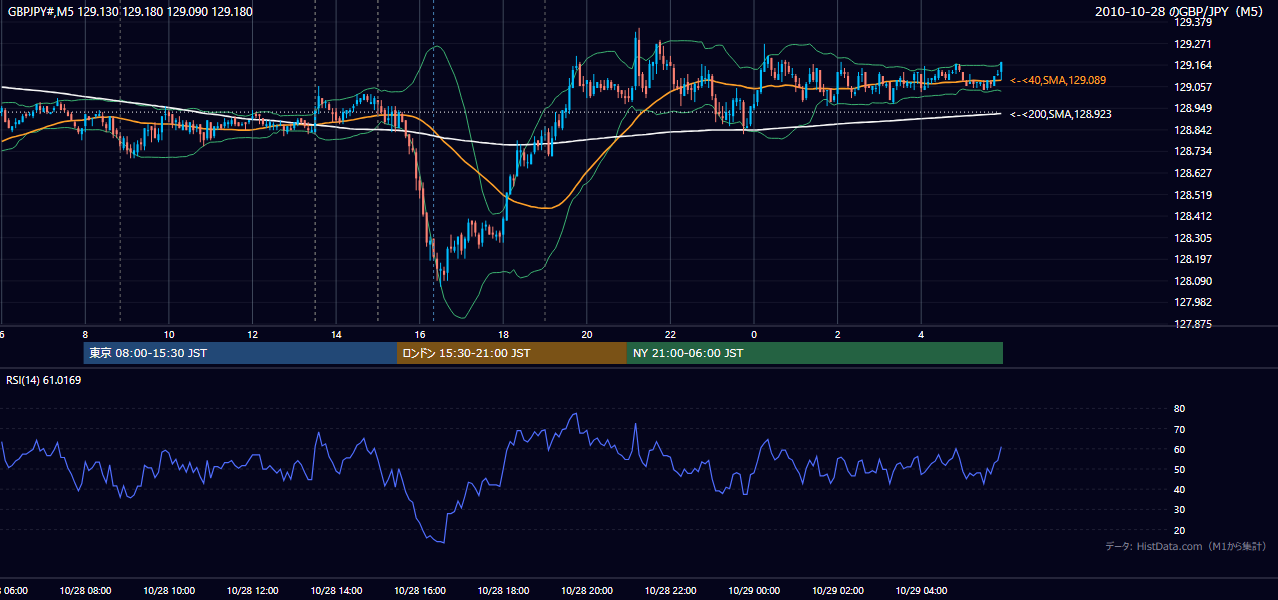Click the 2010-10-28 GBP/JPY (M5) heading
1278x600 pixels.
coord(1181,12)
